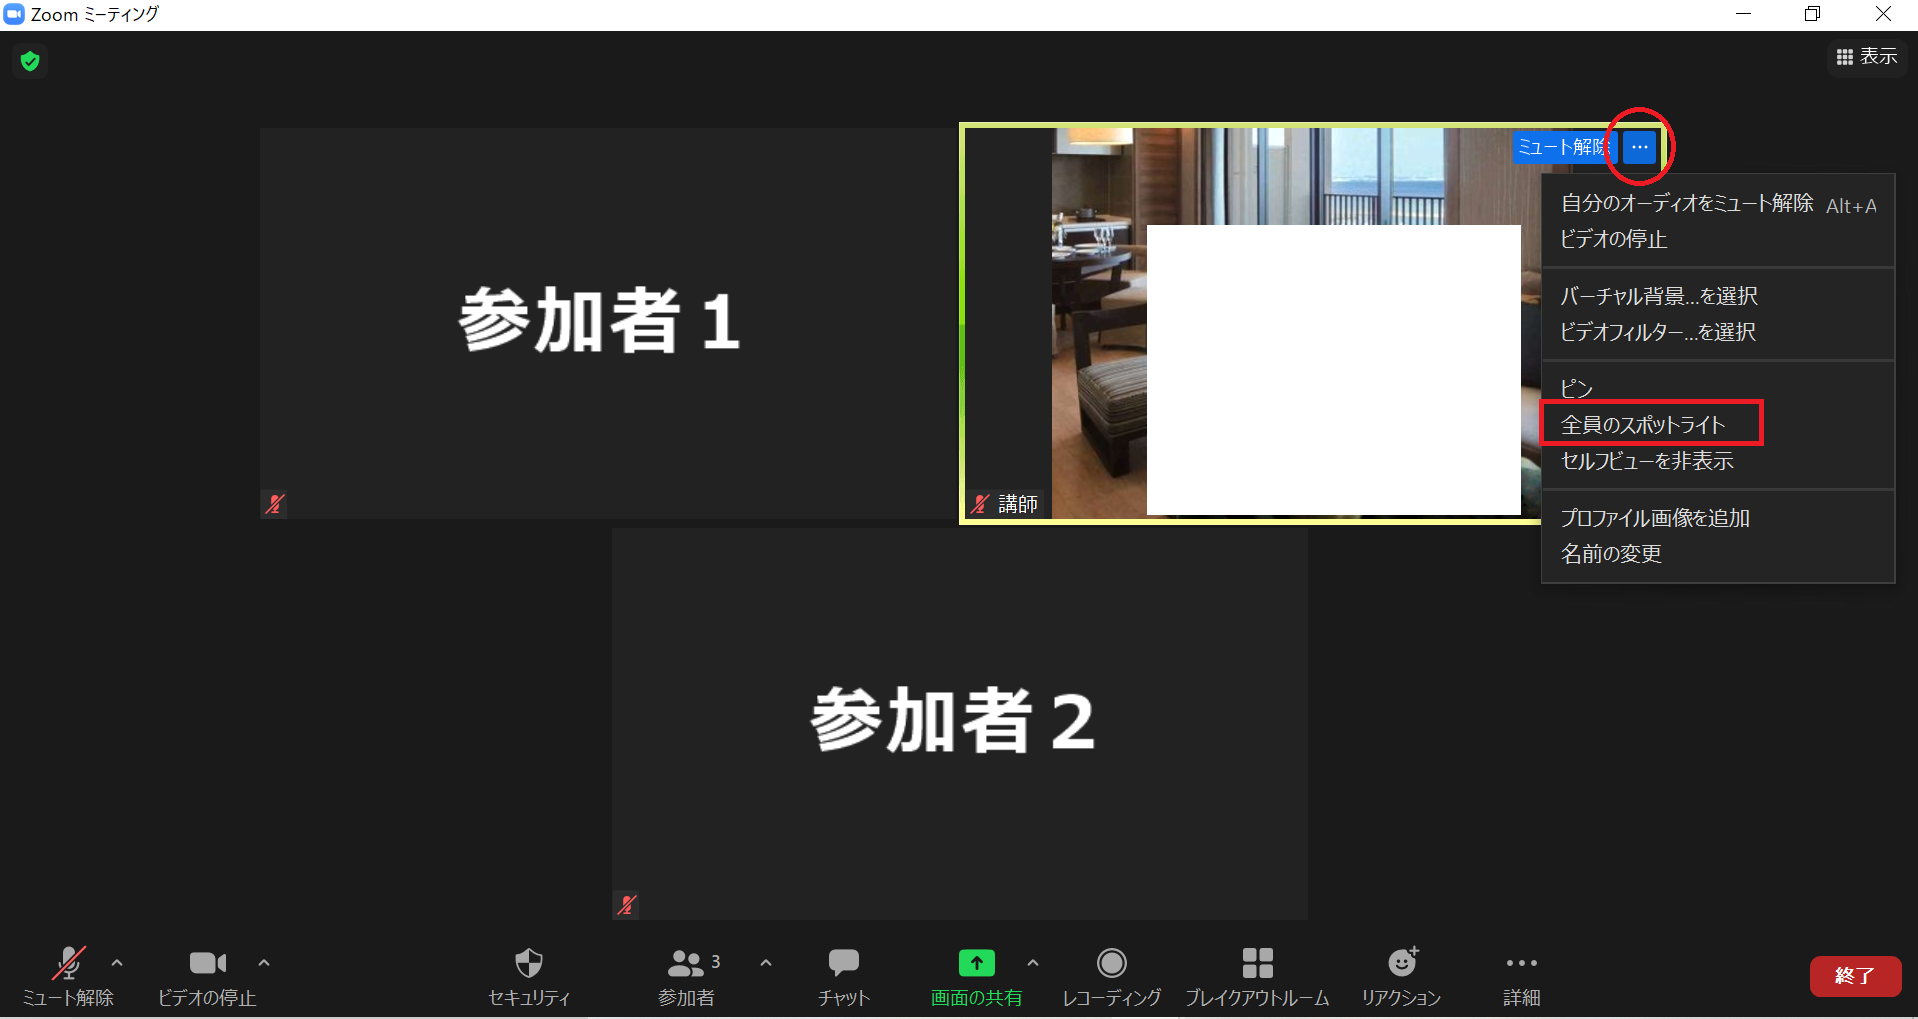Stop video using the camera button
Screen dimensions: 1918x1019
coord(207,964)
